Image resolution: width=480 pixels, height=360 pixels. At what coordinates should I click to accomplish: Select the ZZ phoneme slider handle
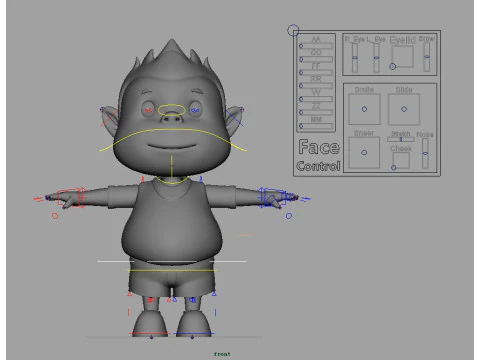coord(301,113)
